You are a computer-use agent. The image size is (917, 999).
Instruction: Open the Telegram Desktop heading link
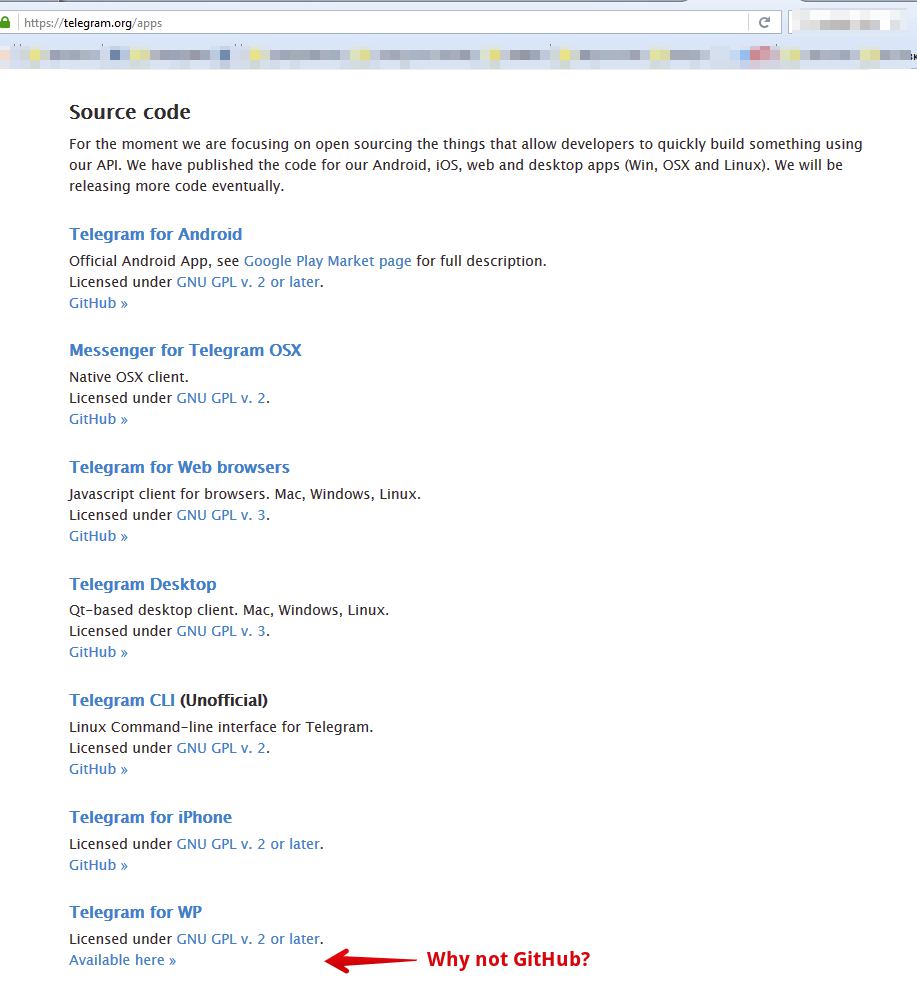[143, 584]
